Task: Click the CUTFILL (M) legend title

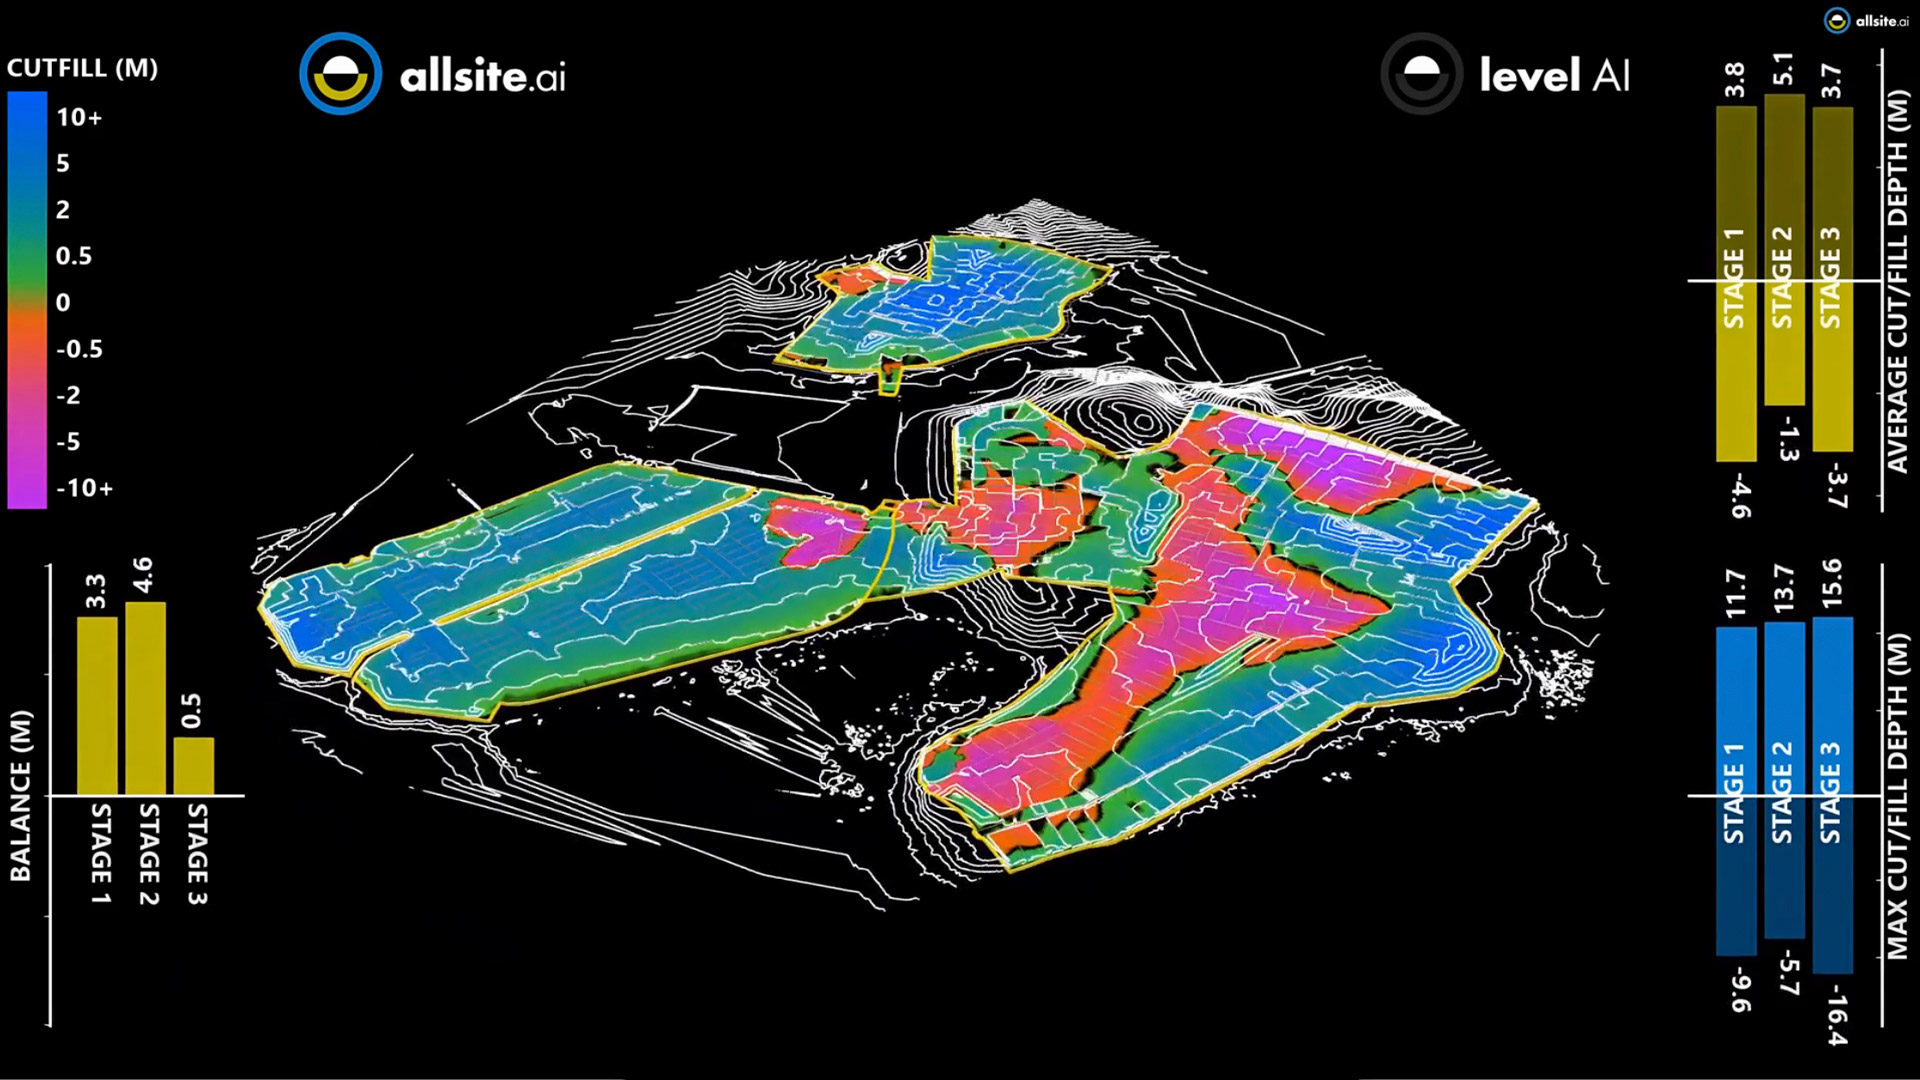Action: [82, 68]
